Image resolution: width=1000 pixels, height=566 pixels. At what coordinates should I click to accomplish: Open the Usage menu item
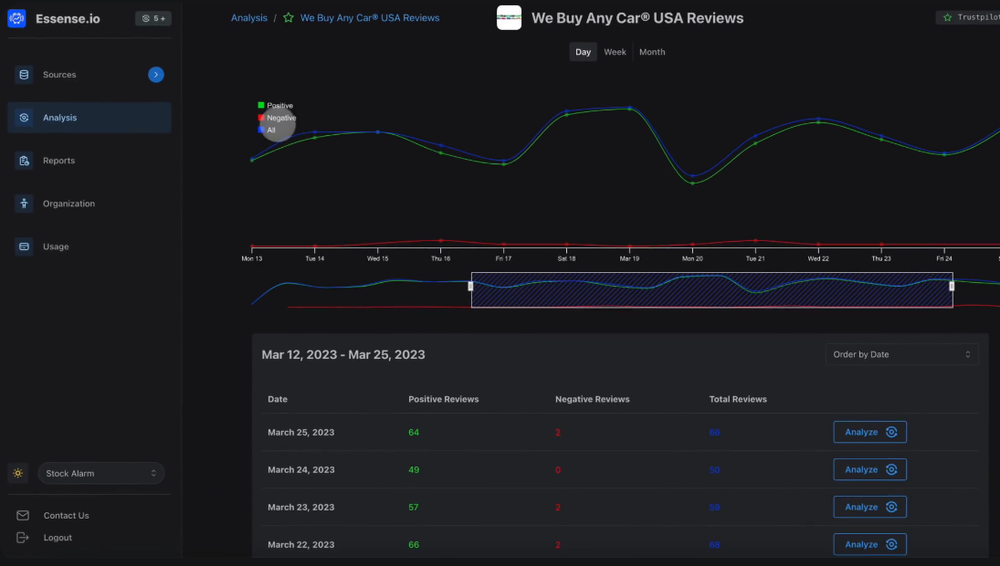point(89,246)
